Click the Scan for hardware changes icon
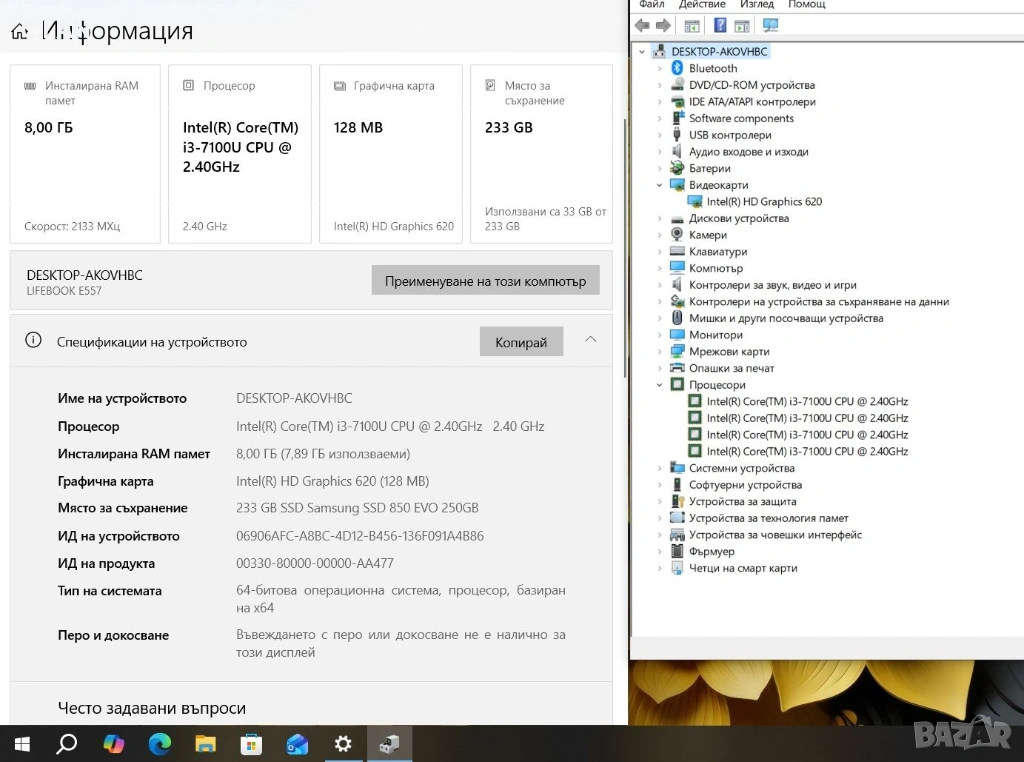Image resolution: width=1024 pixels, height=762 pixels. coord(770,26)
